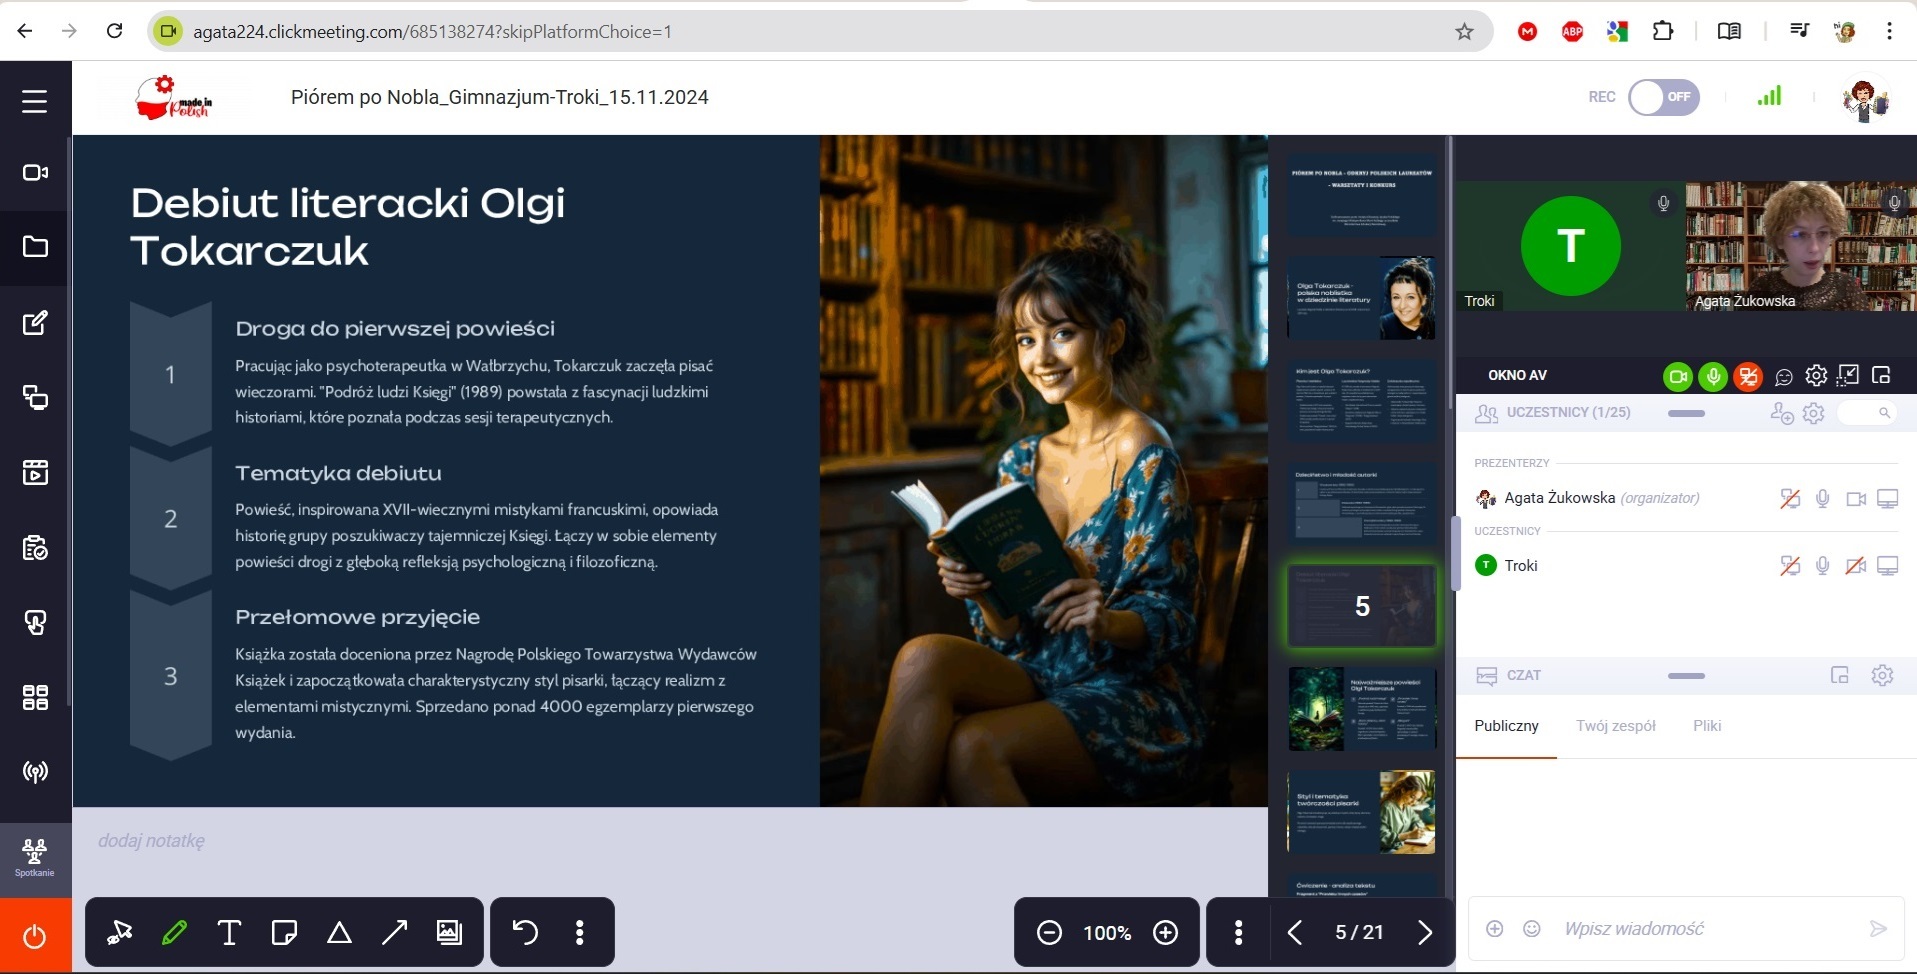
Task: Select the insert image tool
Action: (450, 933)
